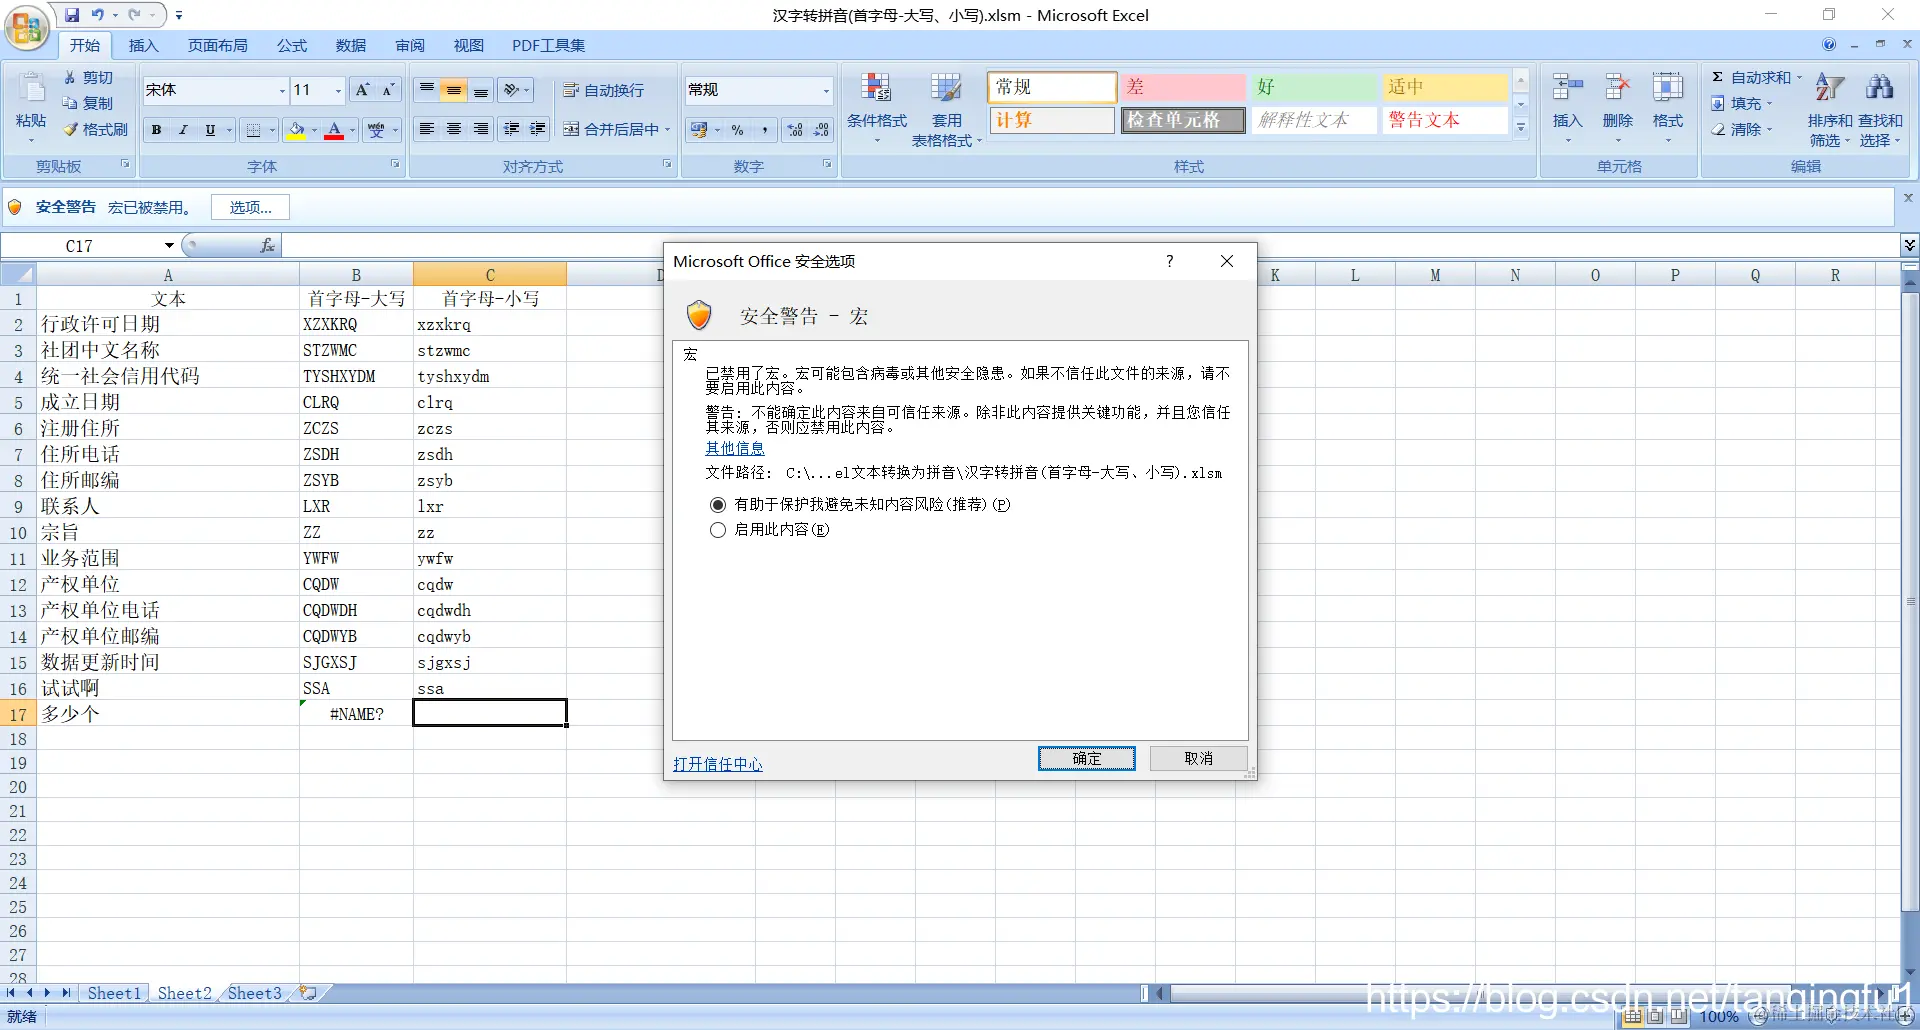Click the insert function fx icon

point(267,245)
